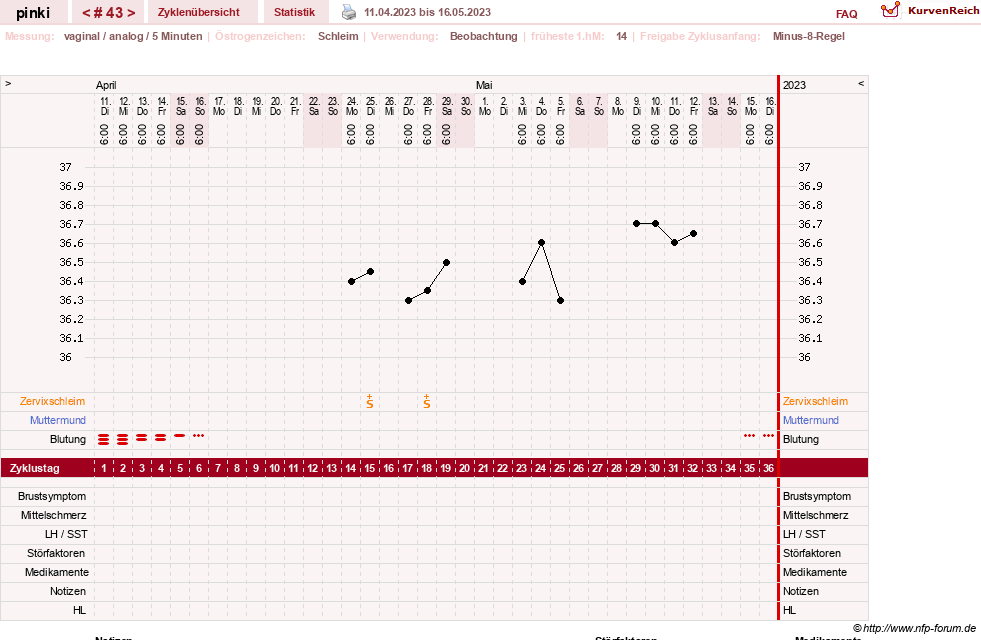This screenshot has height=640, width=981.
Task: Select temperature point 36.5 on cycle day 19
Action: 447,263
